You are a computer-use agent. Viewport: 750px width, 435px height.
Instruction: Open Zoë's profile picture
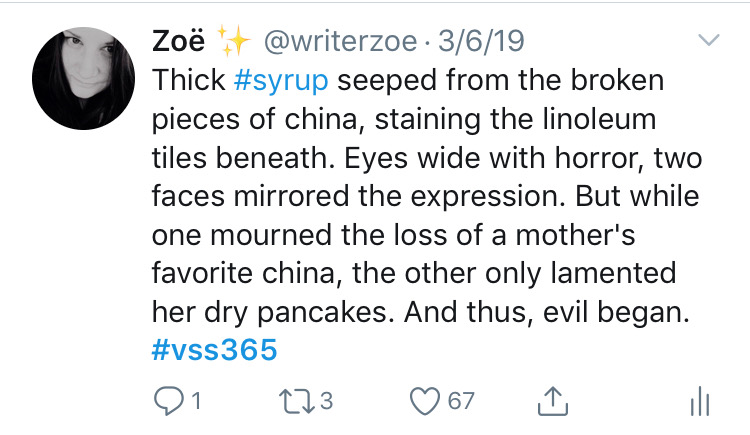83,78
